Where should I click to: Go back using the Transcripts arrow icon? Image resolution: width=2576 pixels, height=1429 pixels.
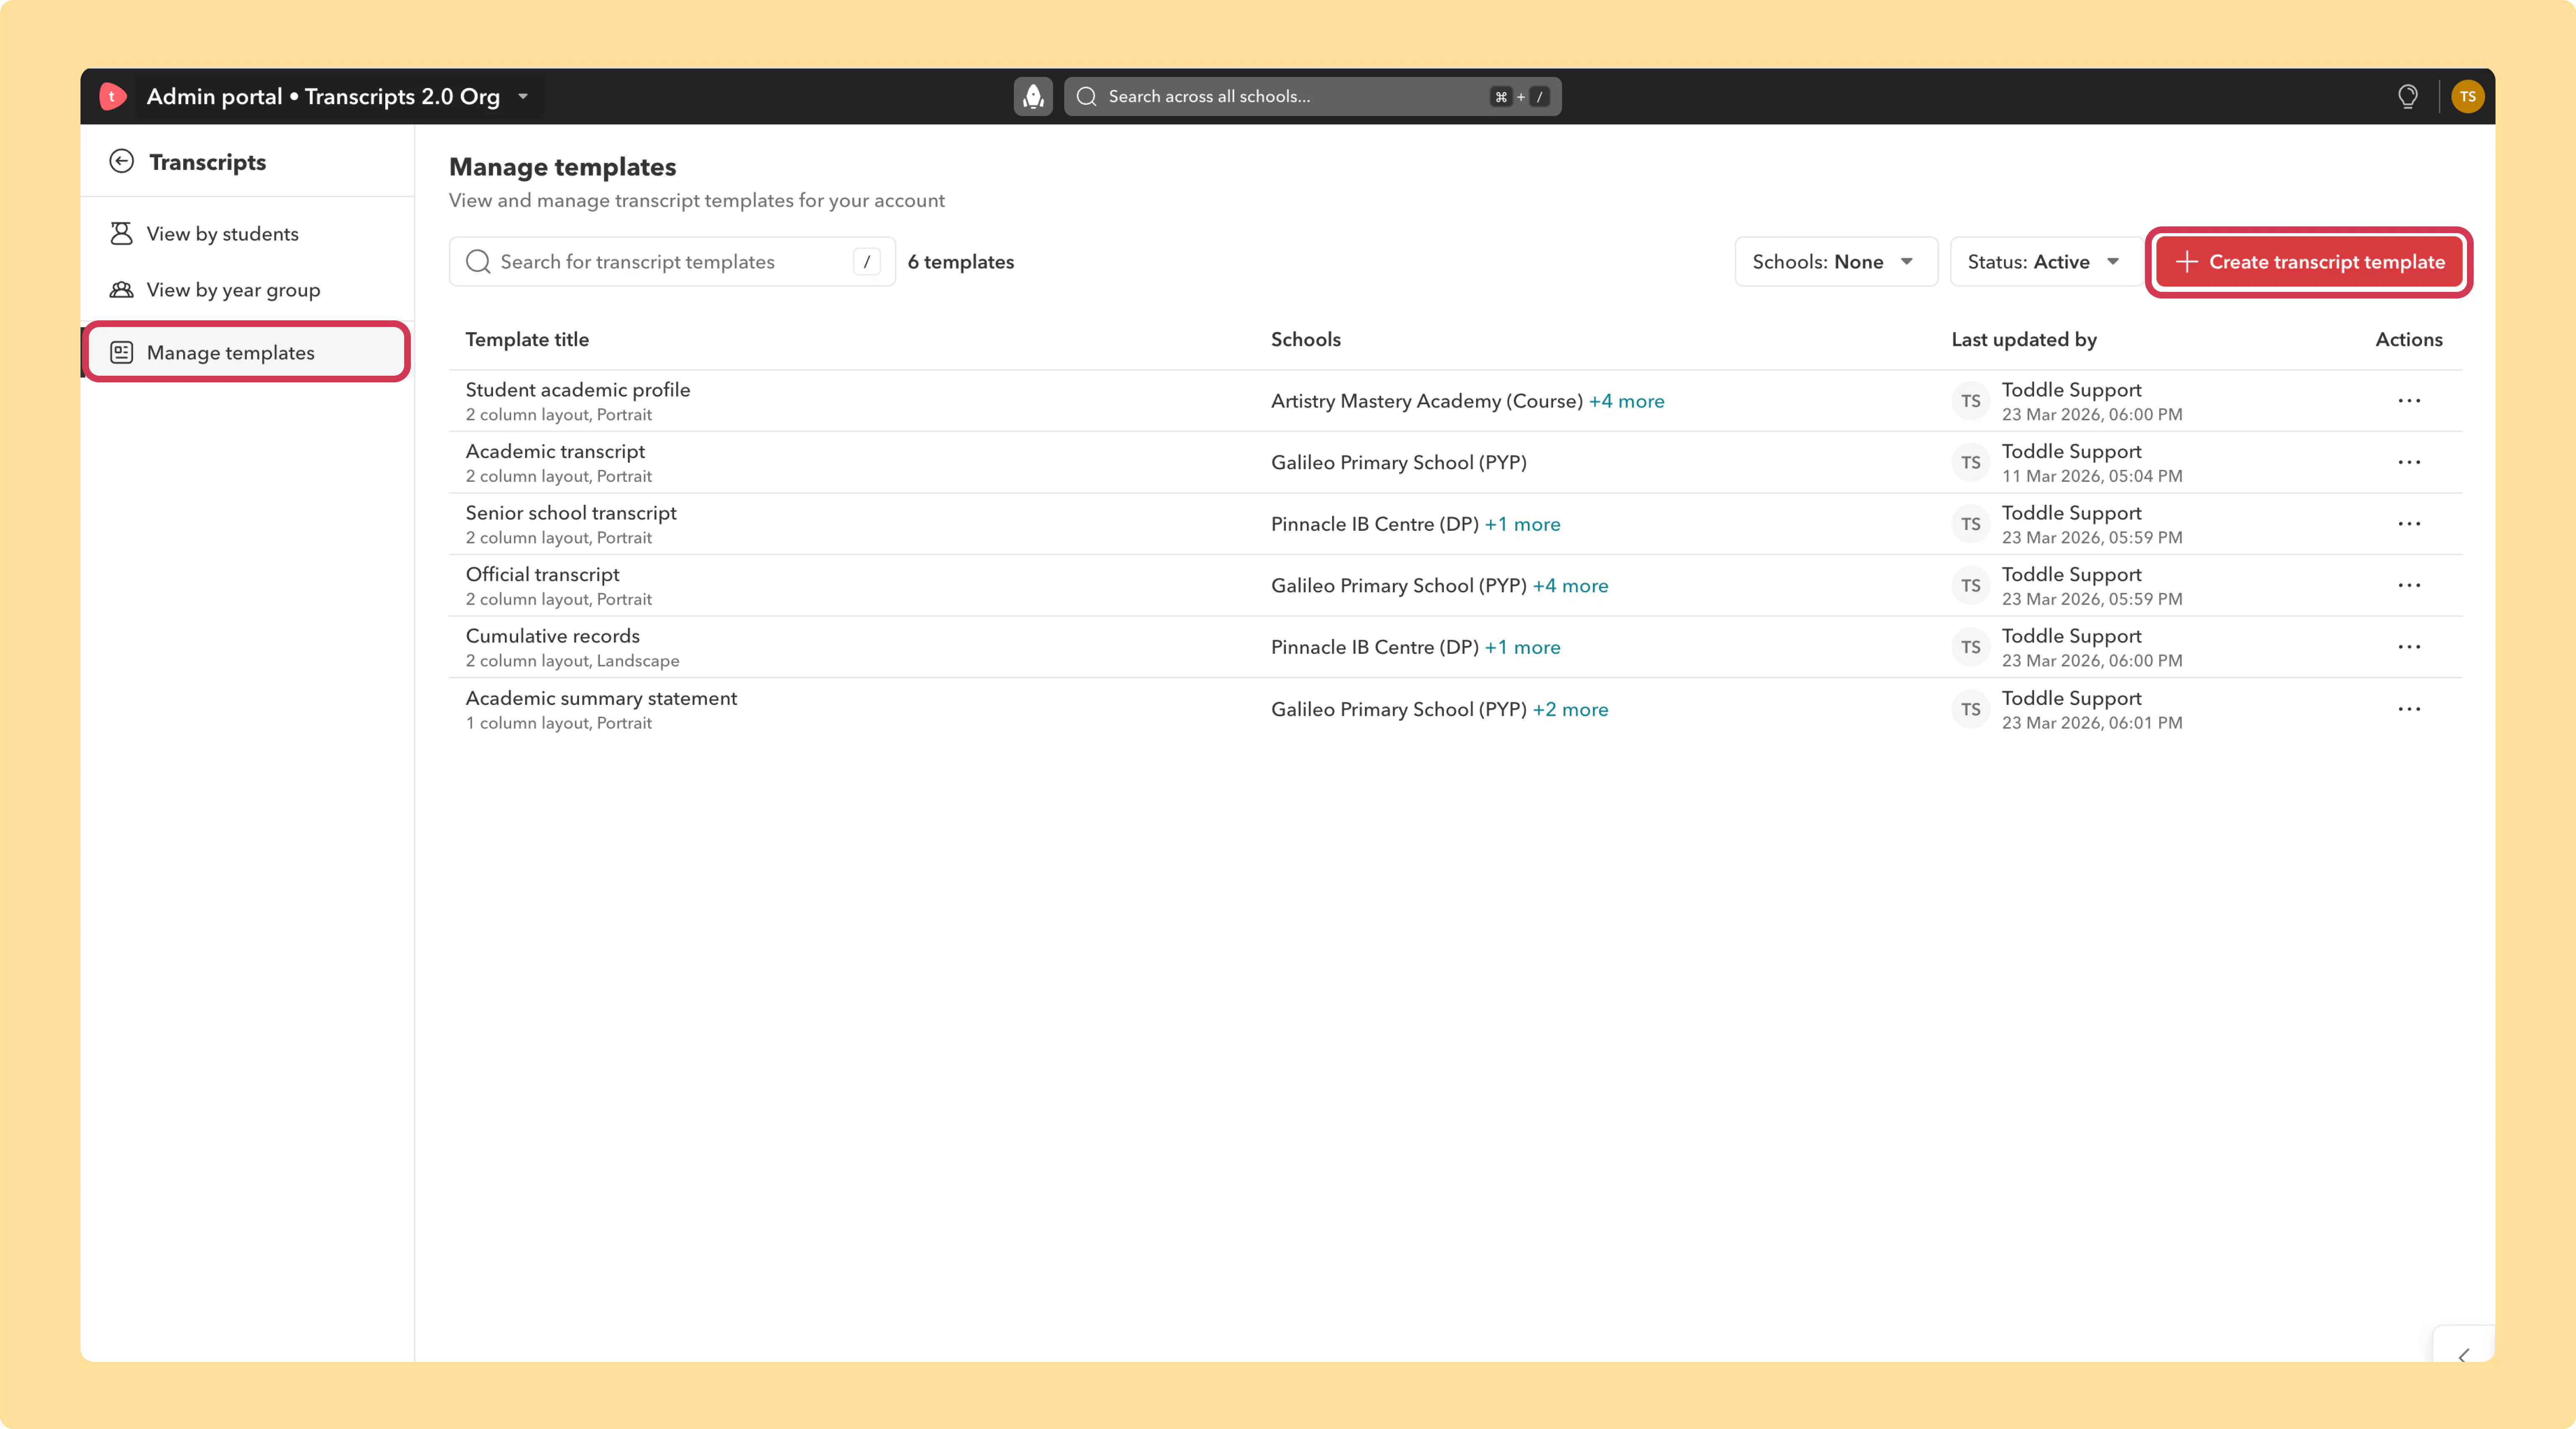(x=122, y=162)
